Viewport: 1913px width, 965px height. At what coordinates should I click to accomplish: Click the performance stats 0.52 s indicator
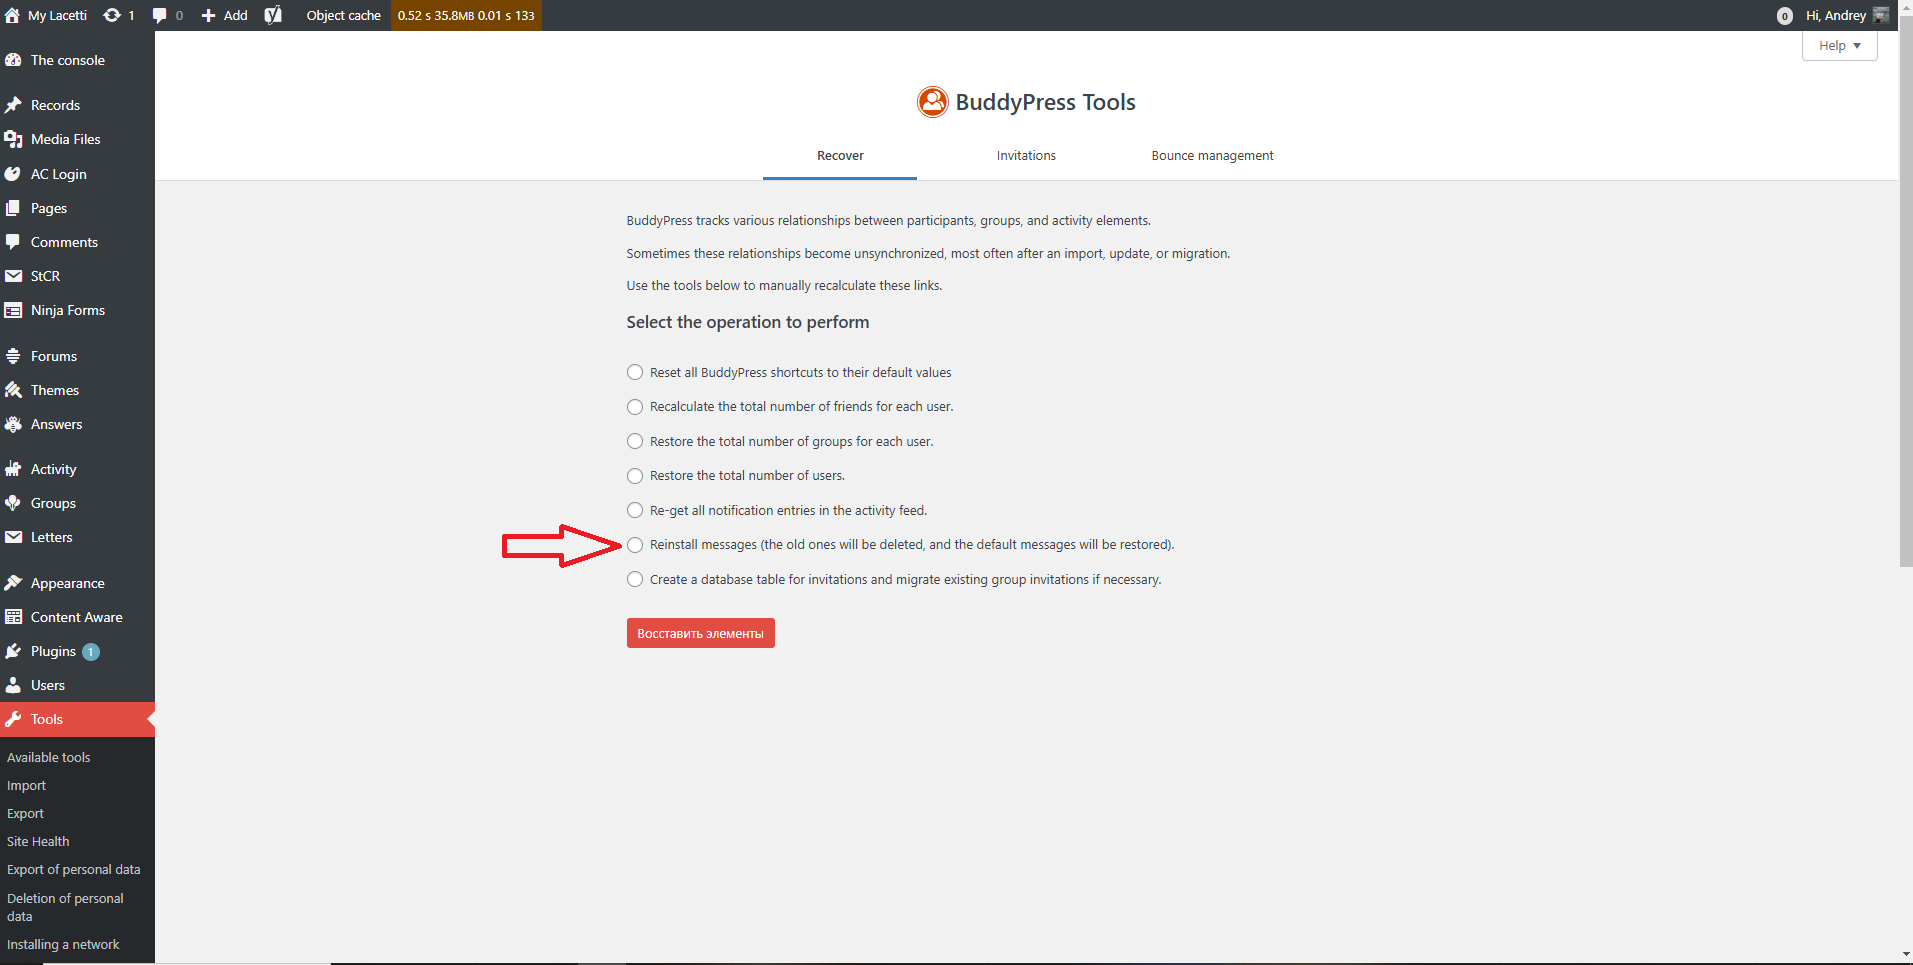tap(466, 15)
